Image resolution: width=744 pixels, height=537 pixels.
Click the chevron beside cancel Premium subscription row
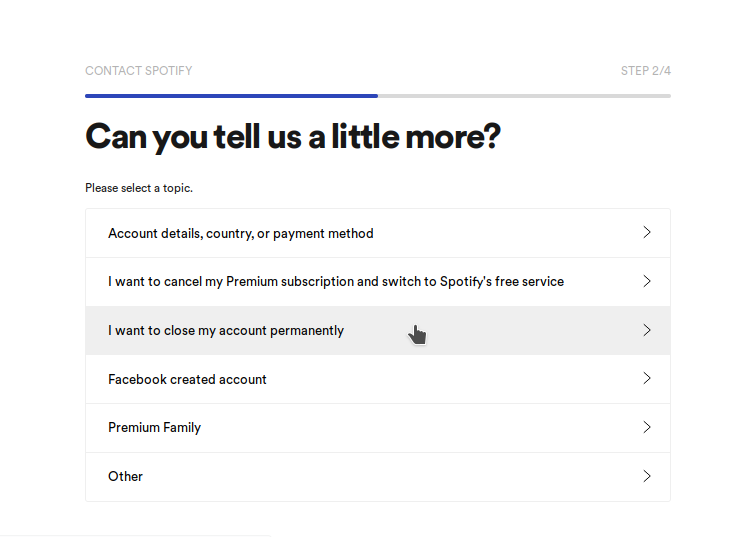[x=647, y=281]
